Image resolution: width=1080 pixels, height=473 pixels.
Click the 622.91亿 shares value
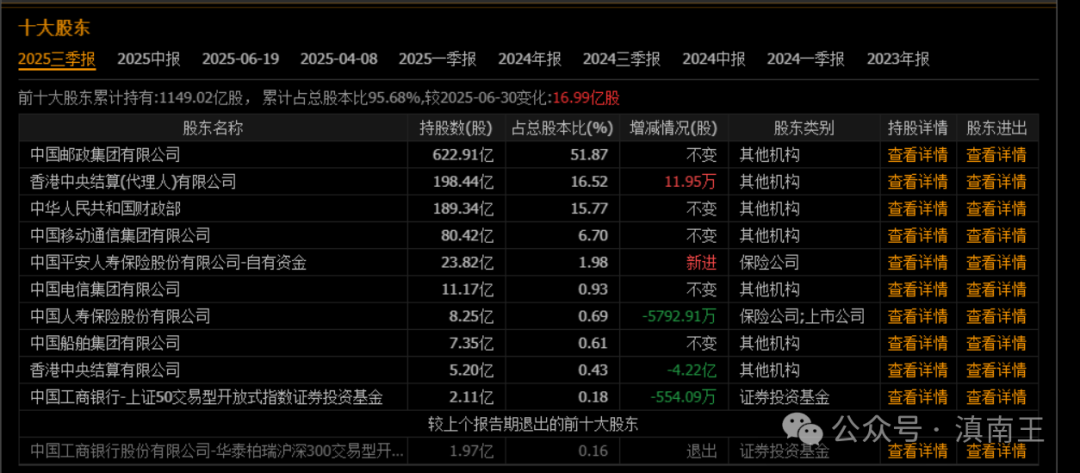463,154
